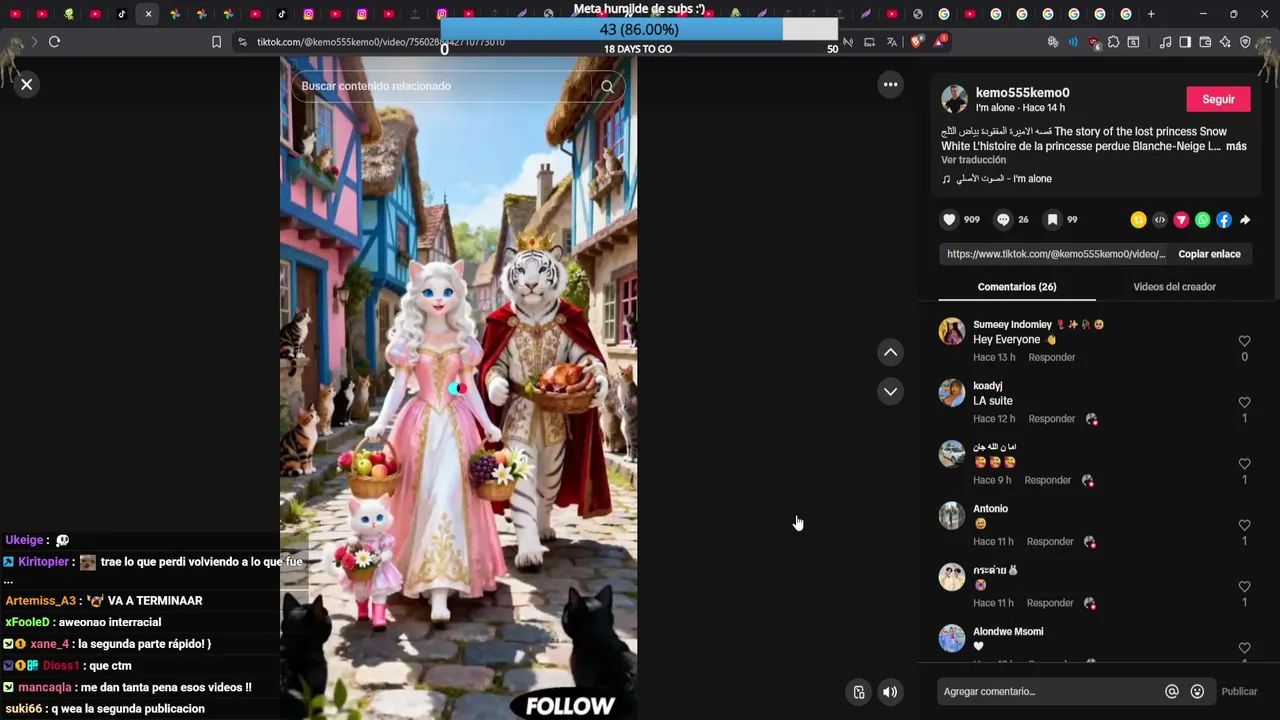Repost the video with the yellow repost icon

1138,220
